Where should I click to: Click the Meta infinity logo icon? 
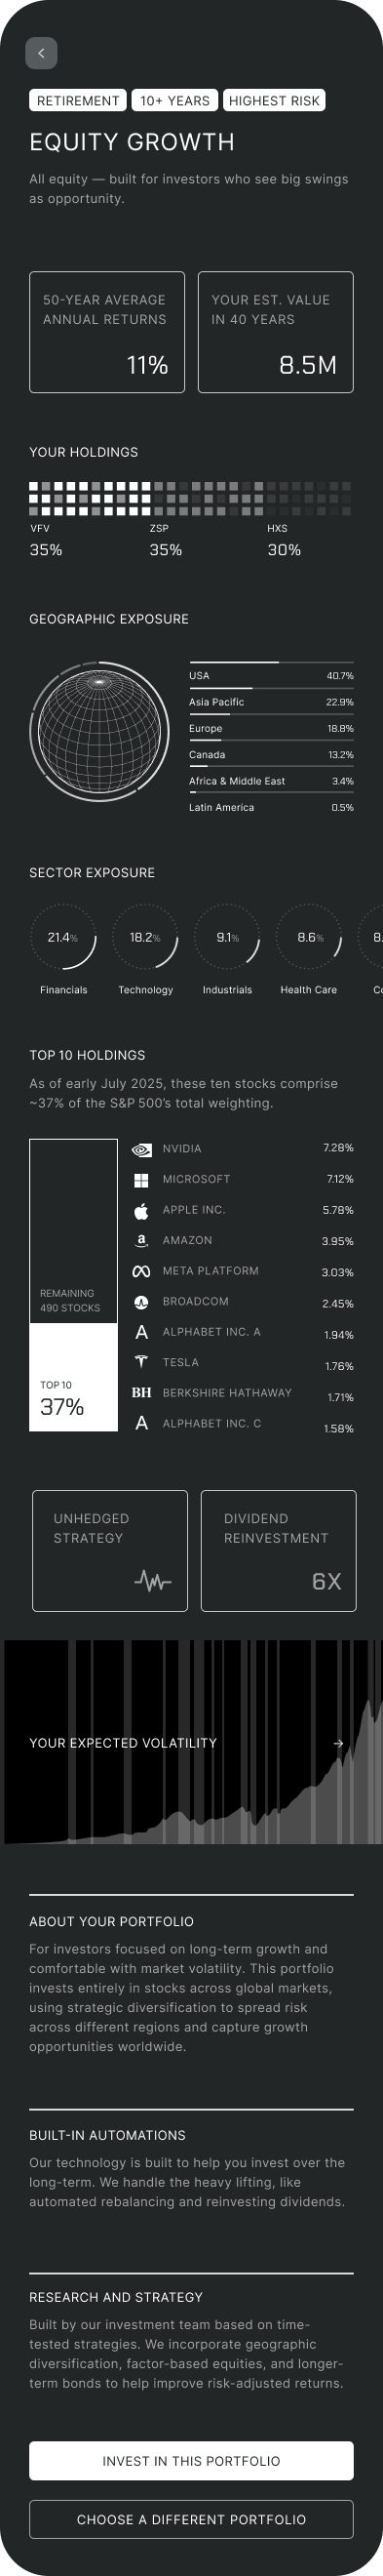pos(142,1271)
